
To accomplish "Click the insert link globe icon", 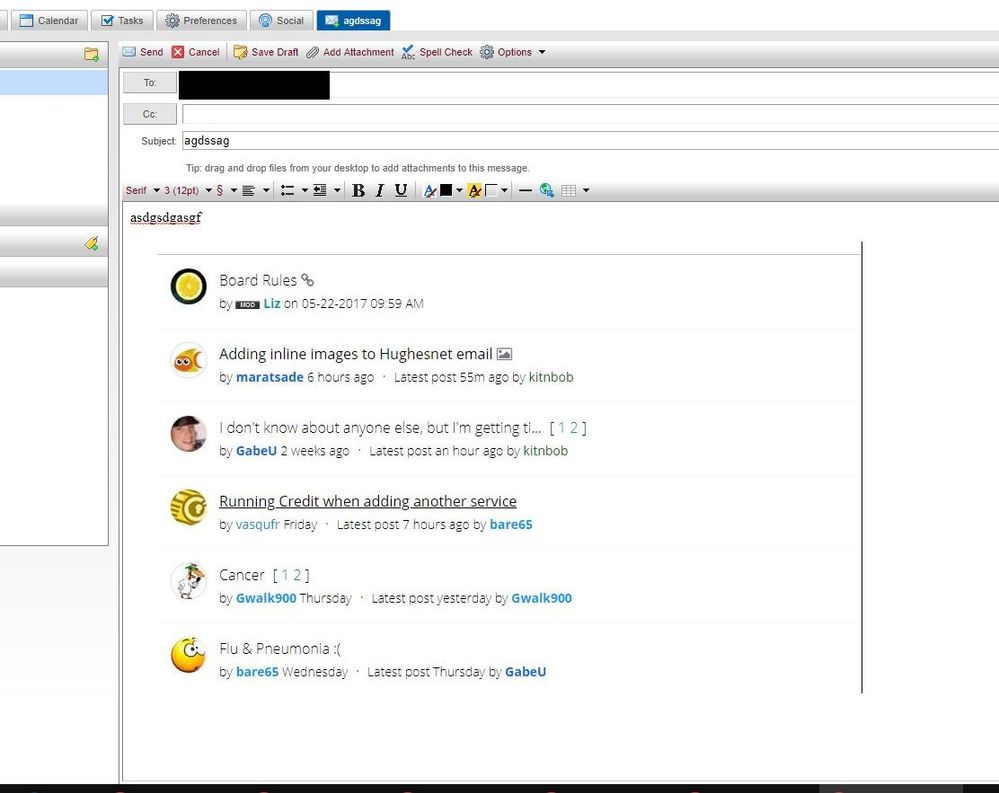I will pyautogui.click(x=547, y=190).
